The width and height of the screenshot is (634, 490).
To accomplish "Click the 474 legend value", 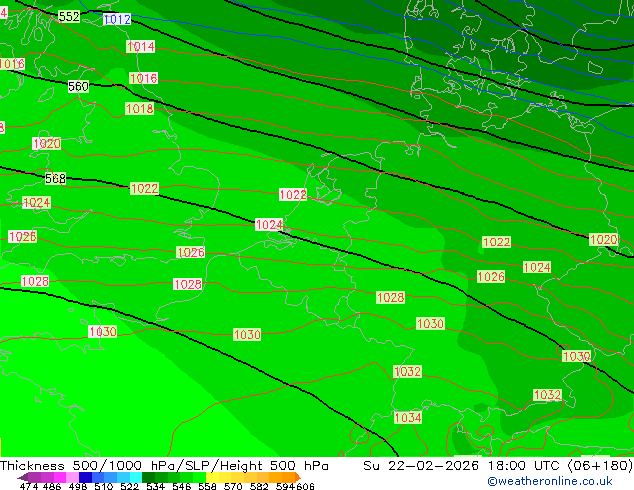I will tap(29, 486).
